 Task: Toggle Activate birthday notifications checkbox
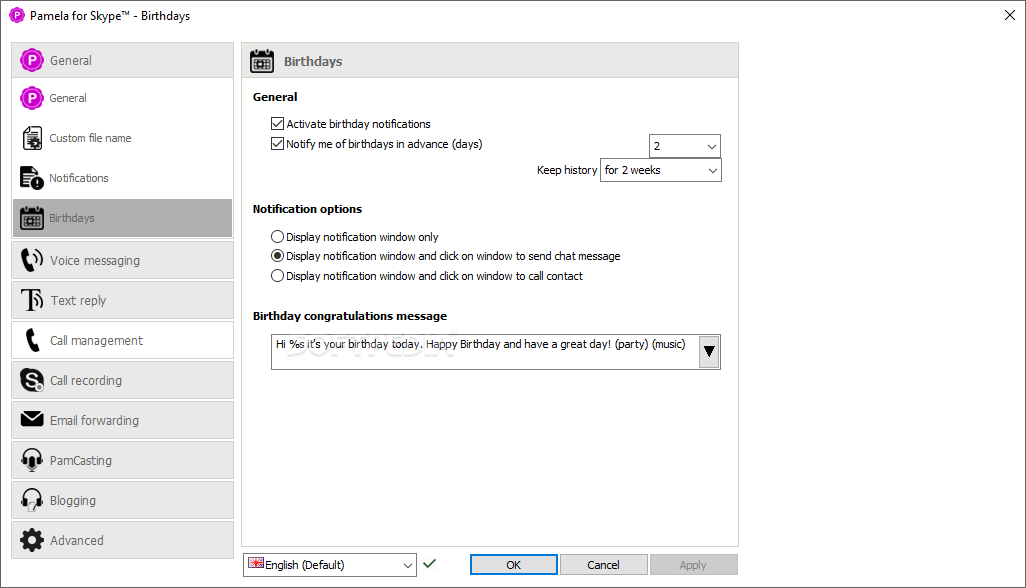click(x=277, y=124)
